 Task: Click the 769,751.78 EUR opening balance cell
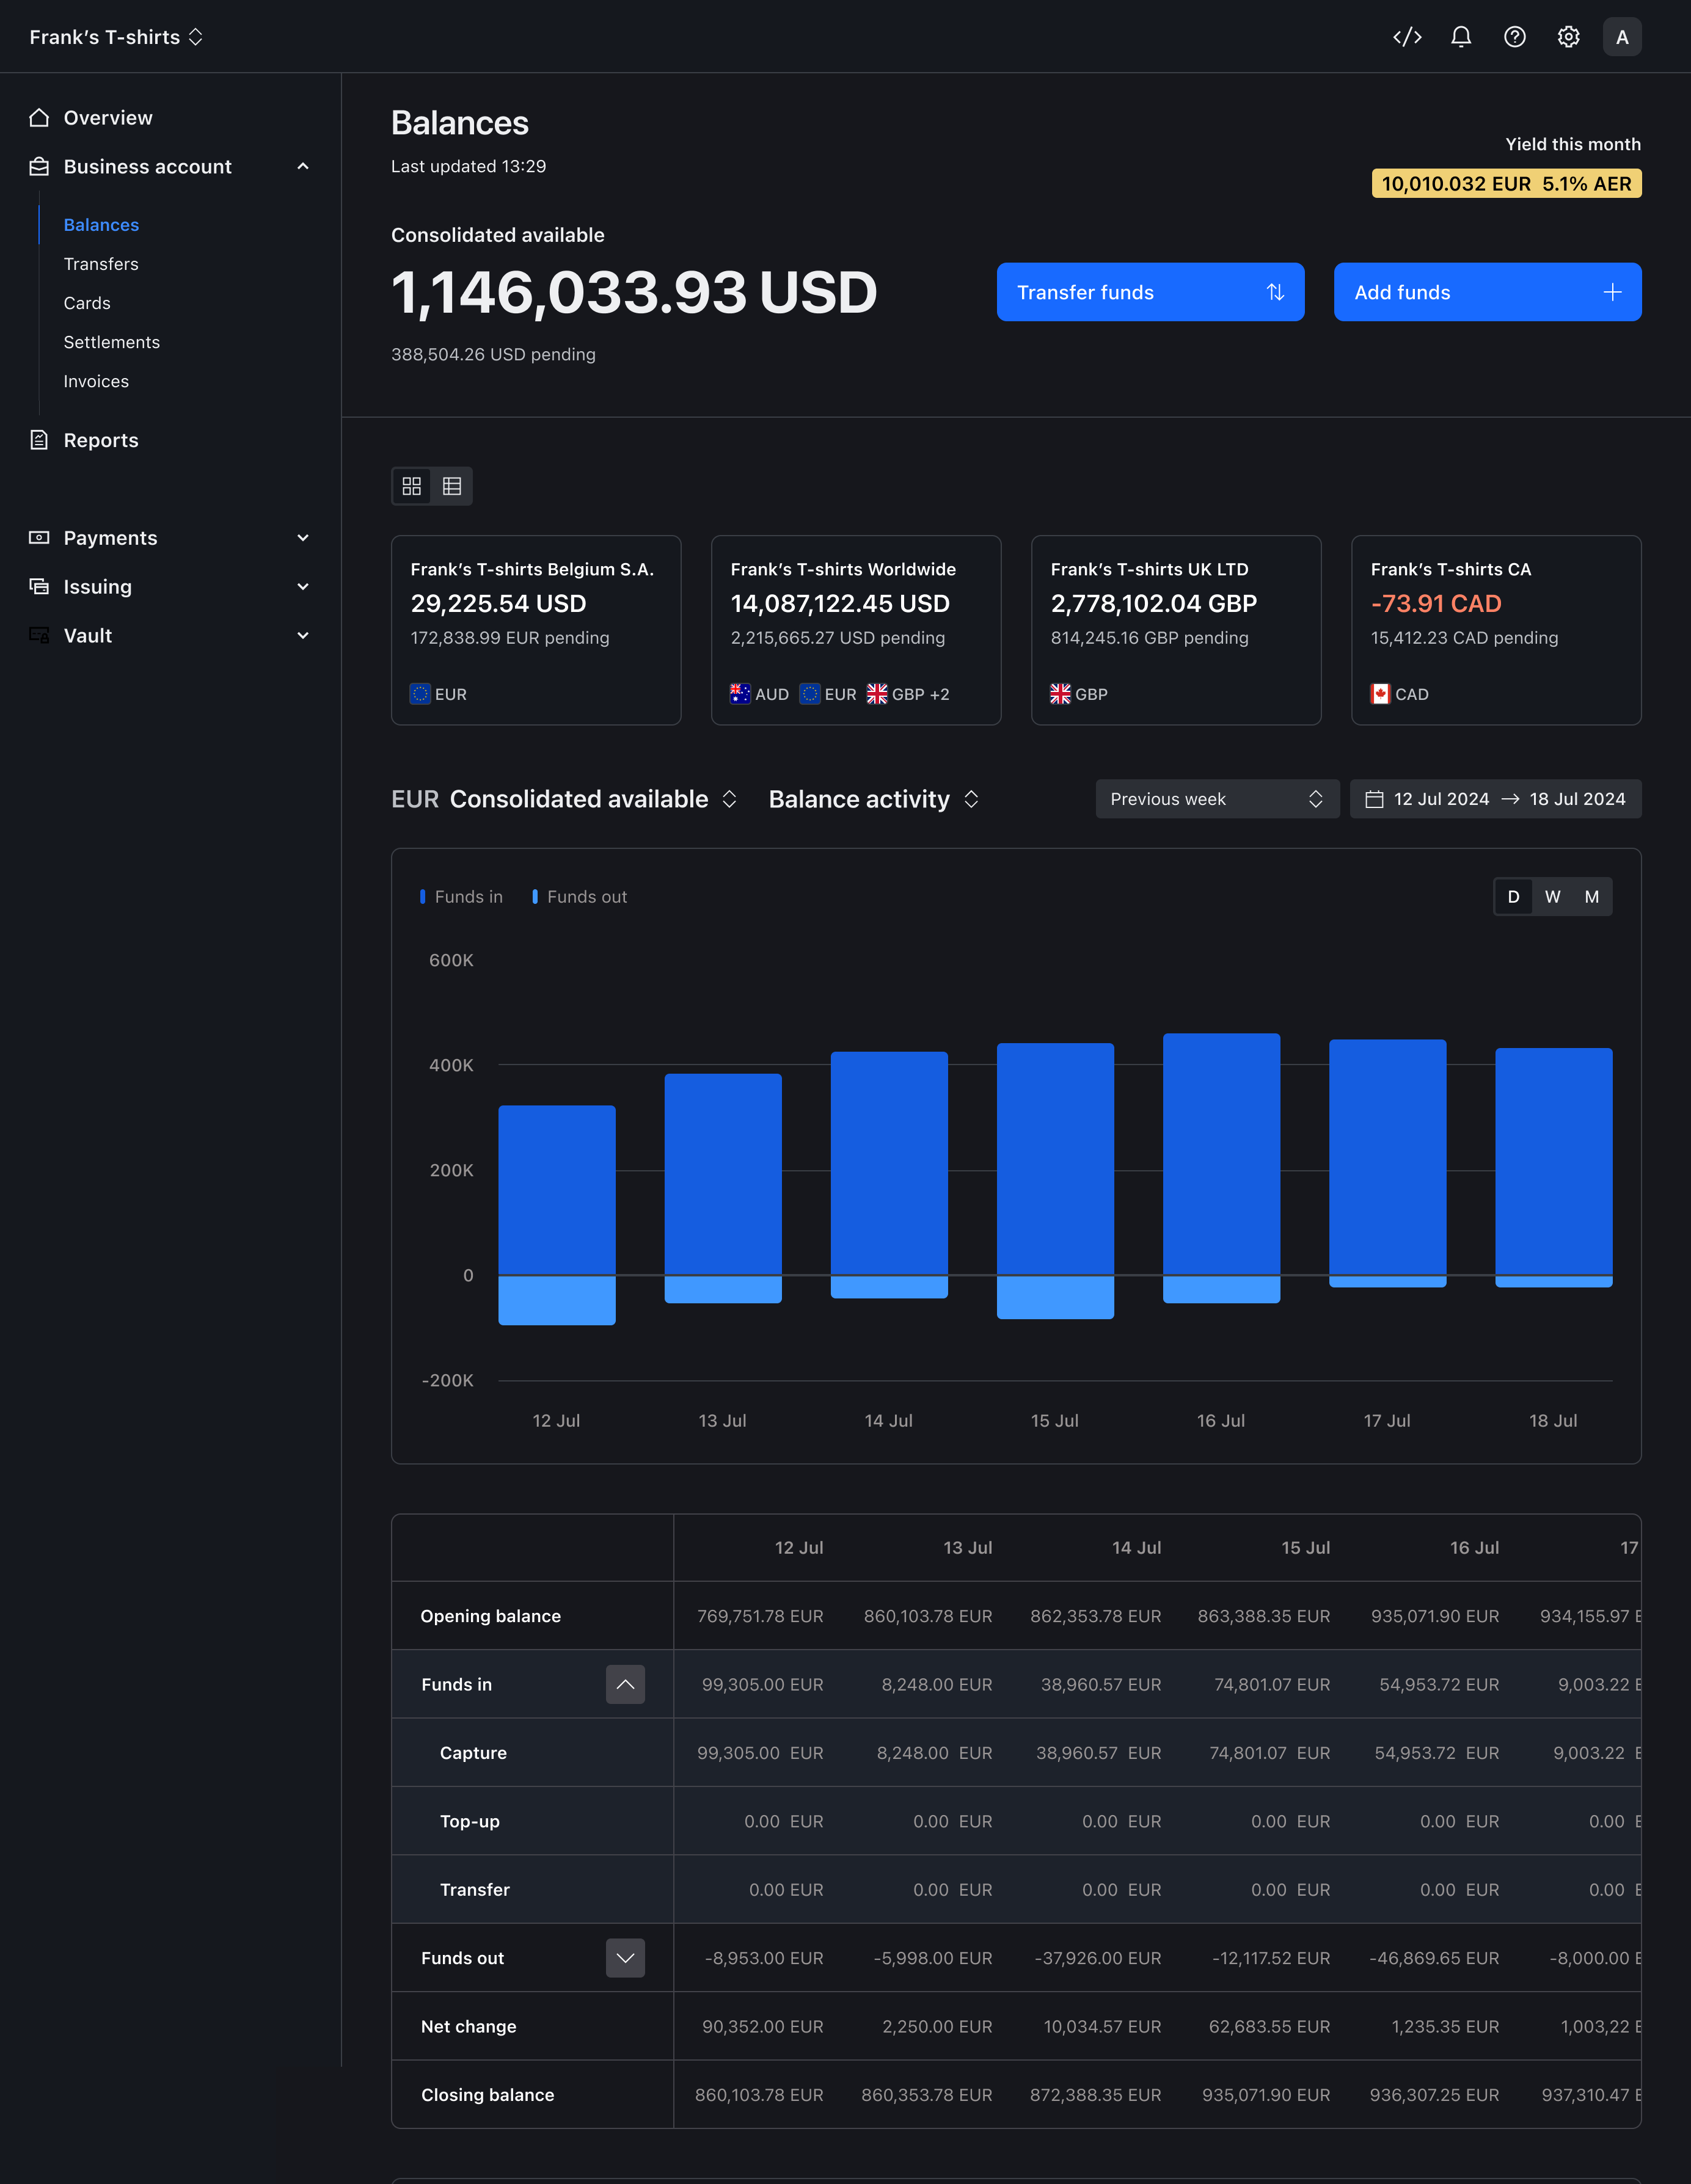click(760, 1616)
